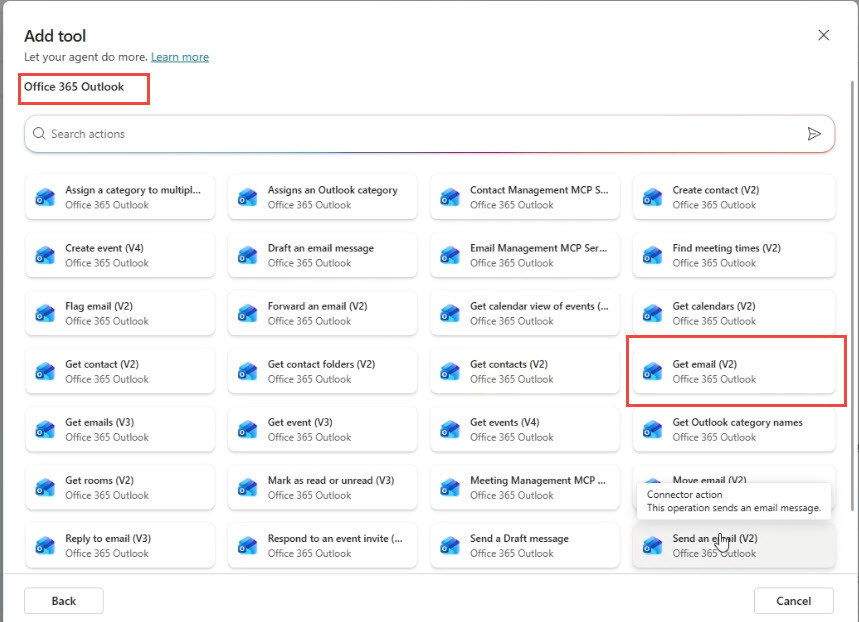Click the Outlook icon next to Create contact (V2)
859x622 pixels.
click(x=652, y=197)
